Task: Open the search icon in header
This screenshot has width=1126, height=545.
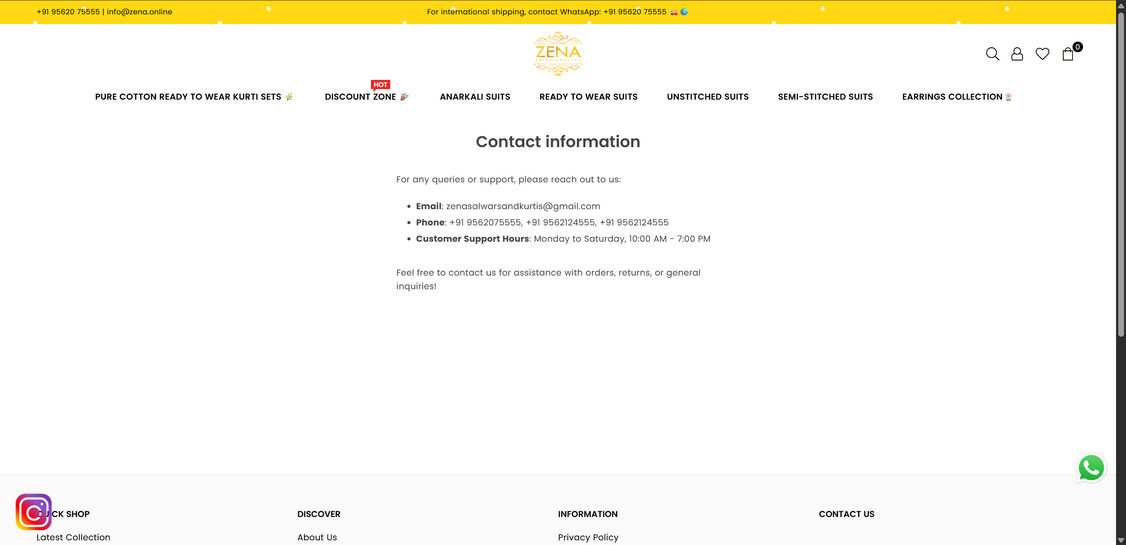Action: point(992,54)
